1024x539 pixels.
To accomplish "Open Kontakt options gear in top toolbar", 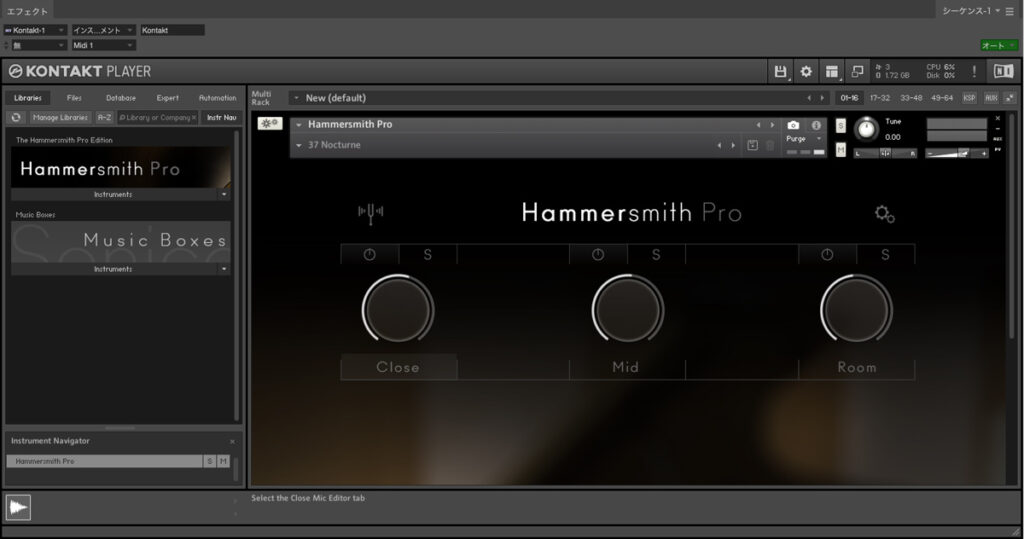I will (x=806, y=71).
